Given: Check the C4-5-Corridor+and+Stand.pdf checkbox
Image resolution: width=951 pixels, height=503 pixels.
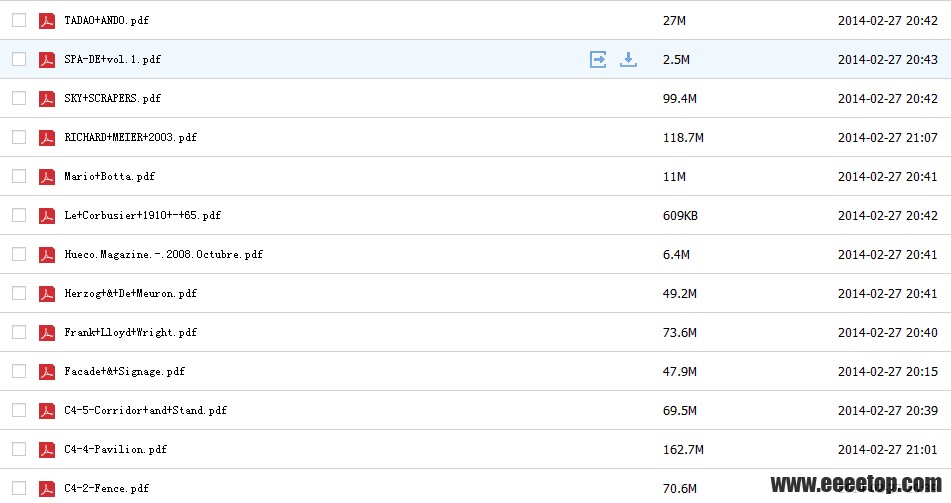Looking at the screenshot, I should pyautogui.click(x=19, y=410).
